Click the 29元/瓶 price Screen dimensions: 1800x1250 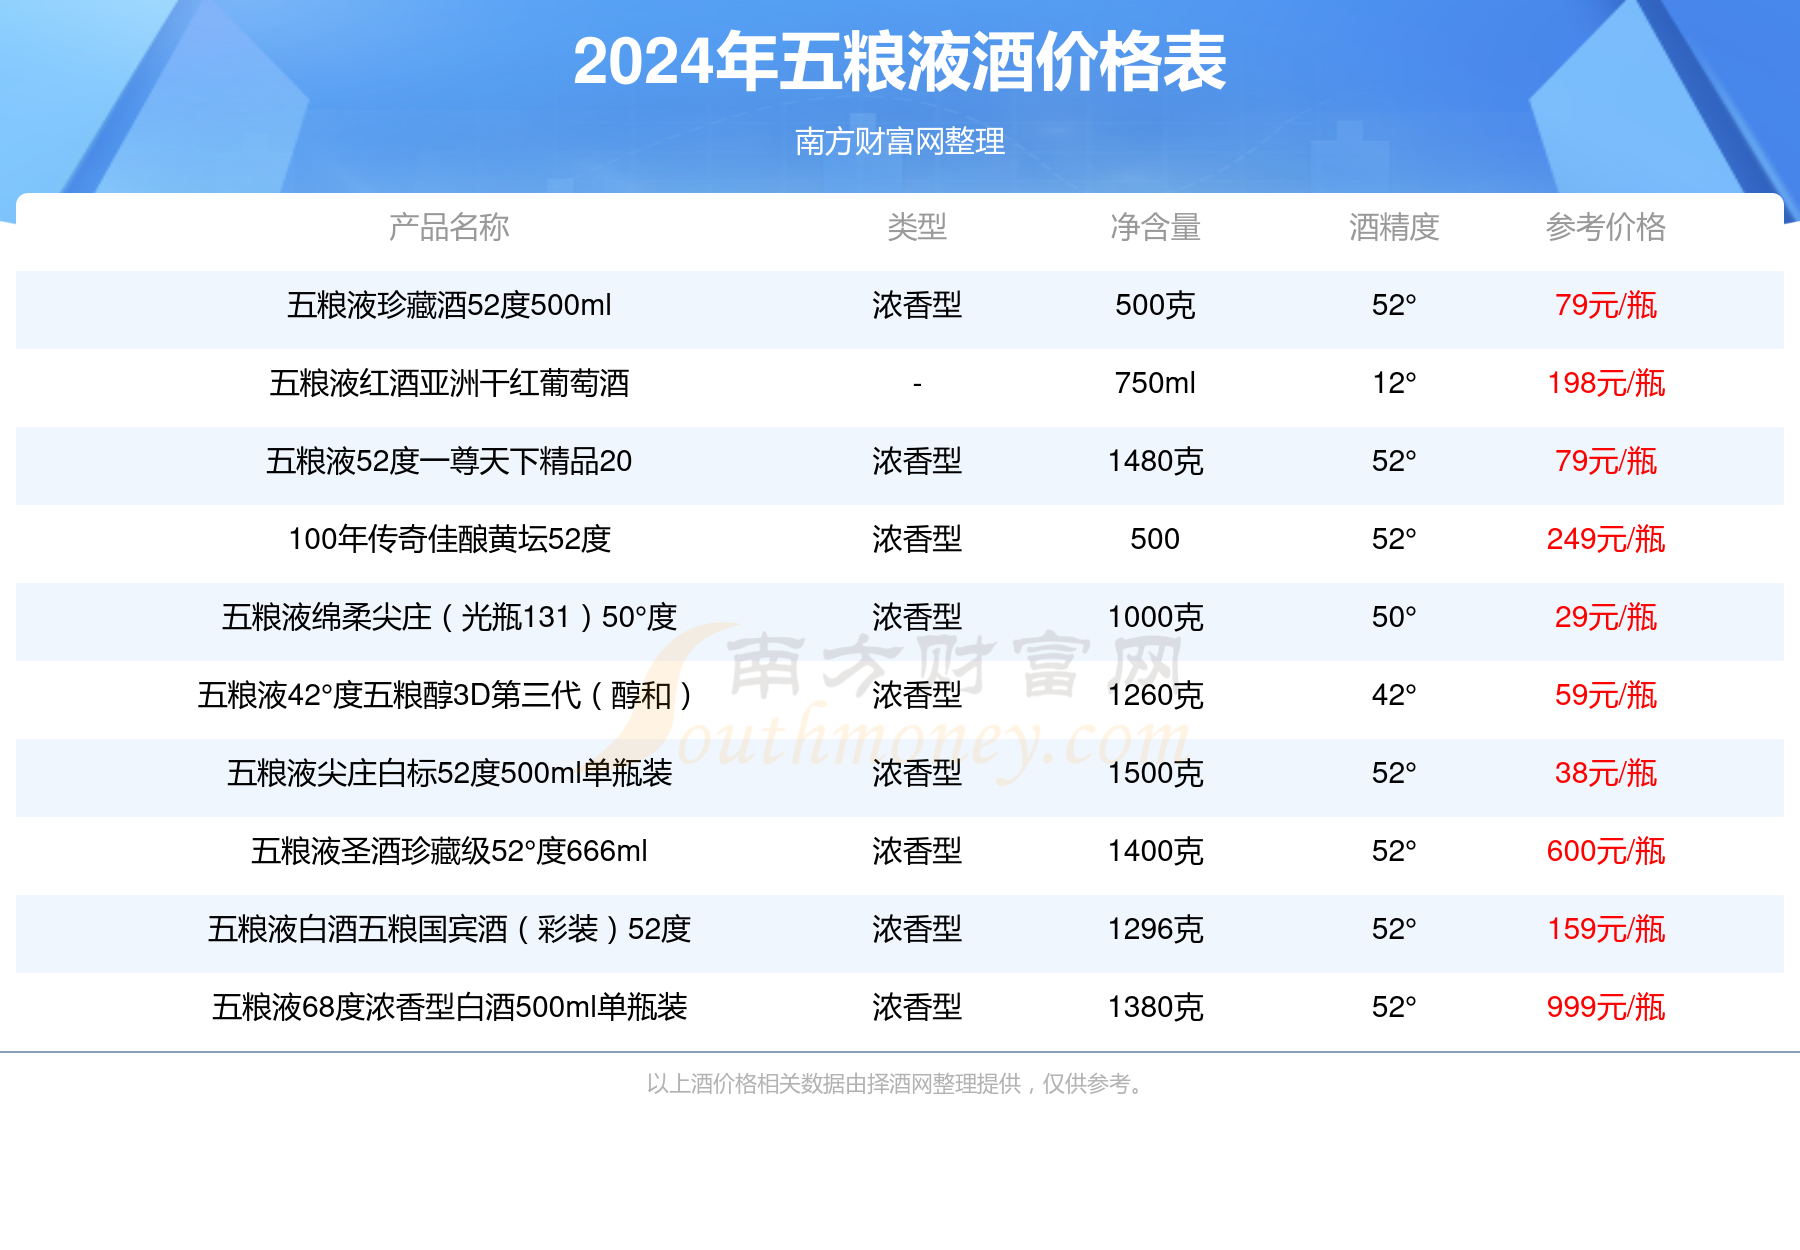(x=1606, y=617)
